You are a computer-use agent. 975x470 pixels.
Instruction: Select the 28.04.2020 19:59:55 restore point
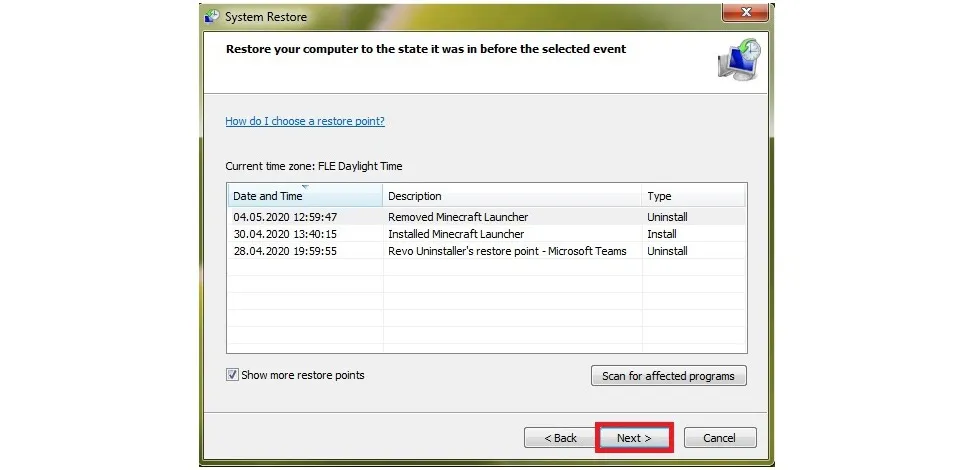point(486,251)
